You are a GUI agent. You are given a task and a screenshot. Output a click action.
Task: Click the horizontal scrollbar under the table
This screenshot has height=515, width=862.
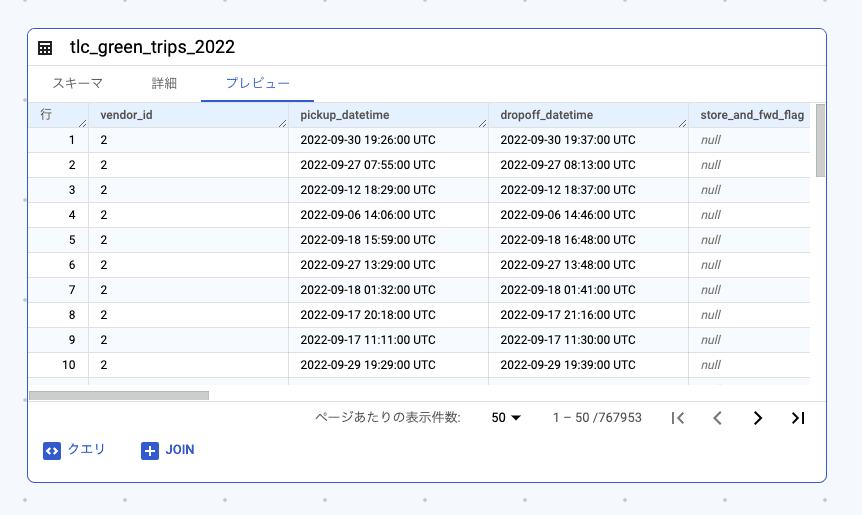[x=119, y=395]
